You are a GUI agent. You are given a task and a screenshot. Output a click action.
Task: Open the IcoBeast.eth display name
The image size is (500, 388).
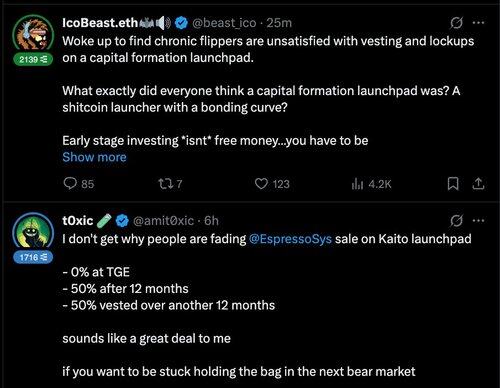(x=100, y=23)
